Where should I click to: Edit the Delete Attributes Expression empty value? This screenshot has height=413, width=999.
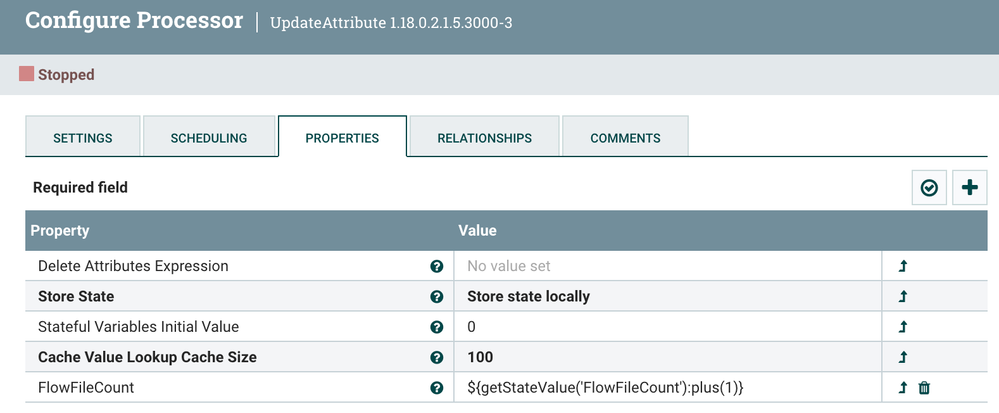tap(667, 267)
